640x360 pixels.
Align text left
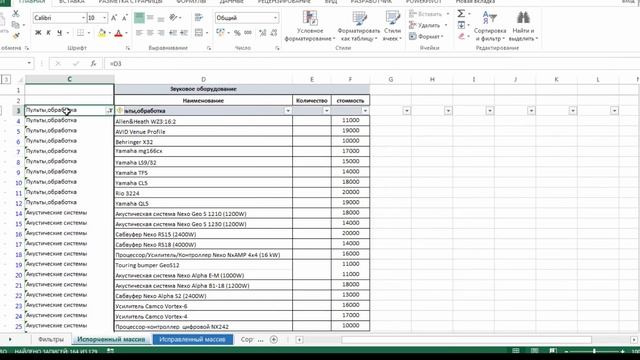[139, 33]
